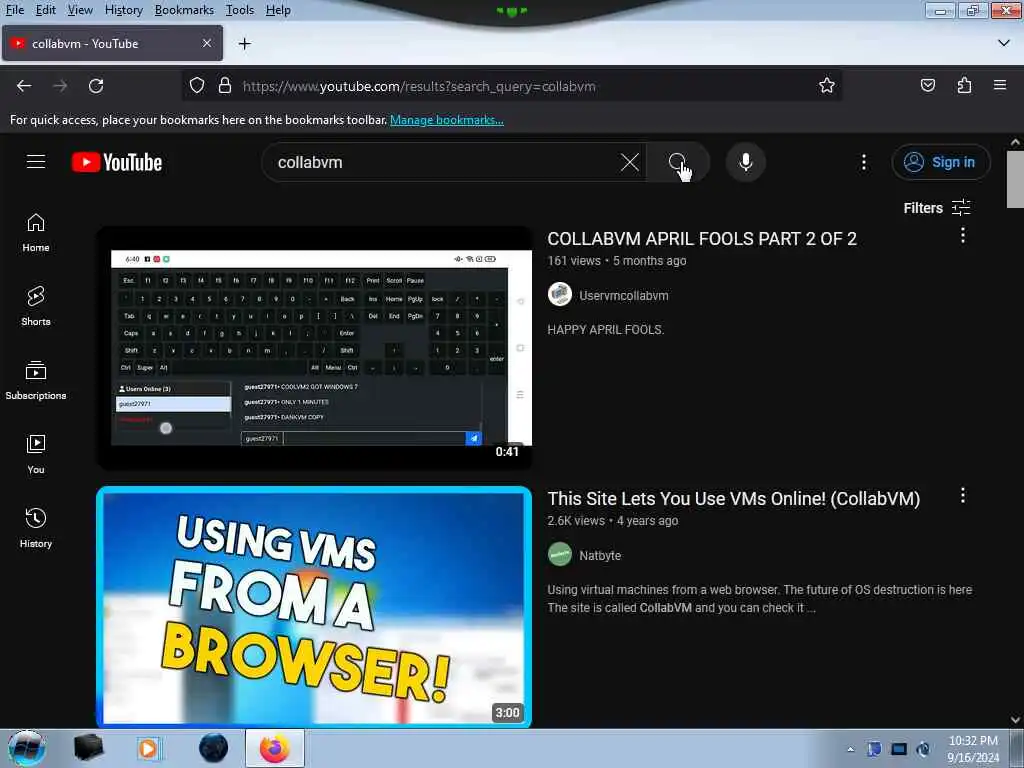This screenshot has height=768, width=1024.
Task: Clear the search query with X
Action: click(x=630, y=162)
